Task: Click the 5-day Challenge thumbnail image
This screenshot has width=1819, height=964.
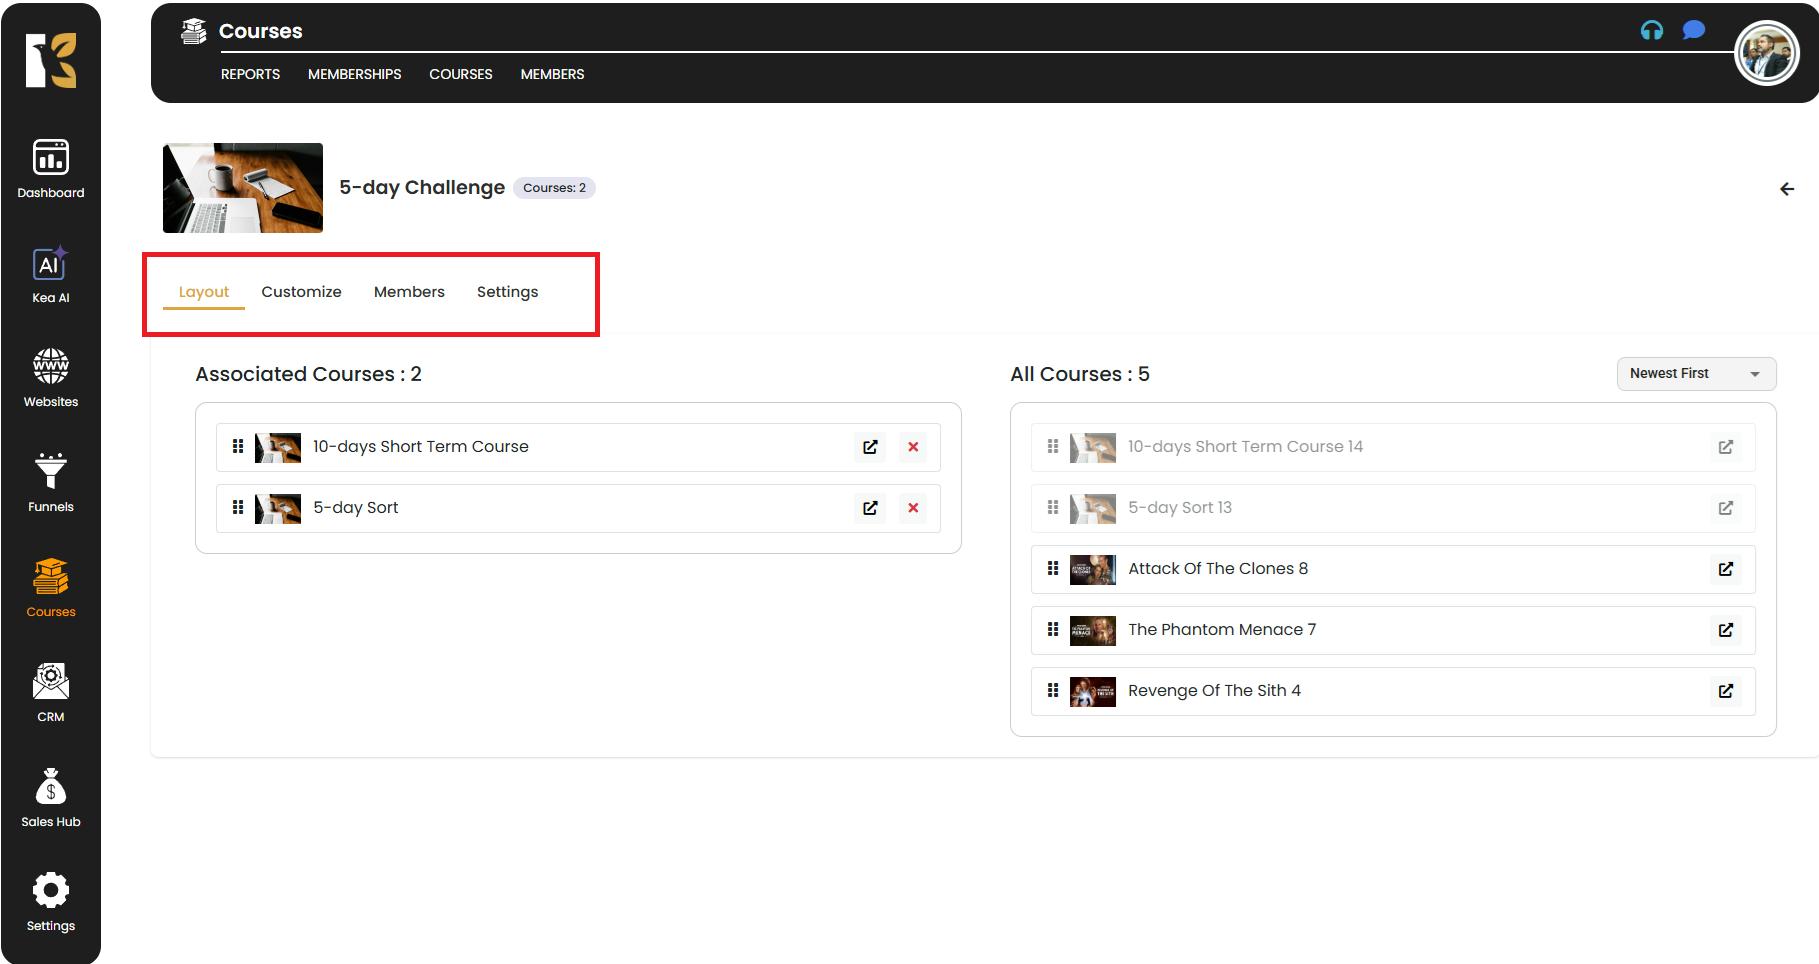Action: coord(243,188)
